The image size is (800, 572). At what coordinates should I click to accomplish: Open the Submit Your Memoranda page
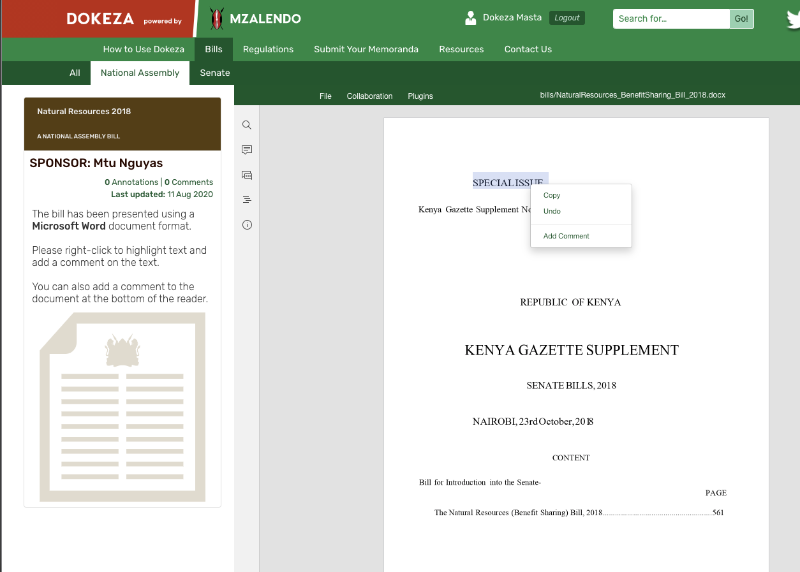366,49
